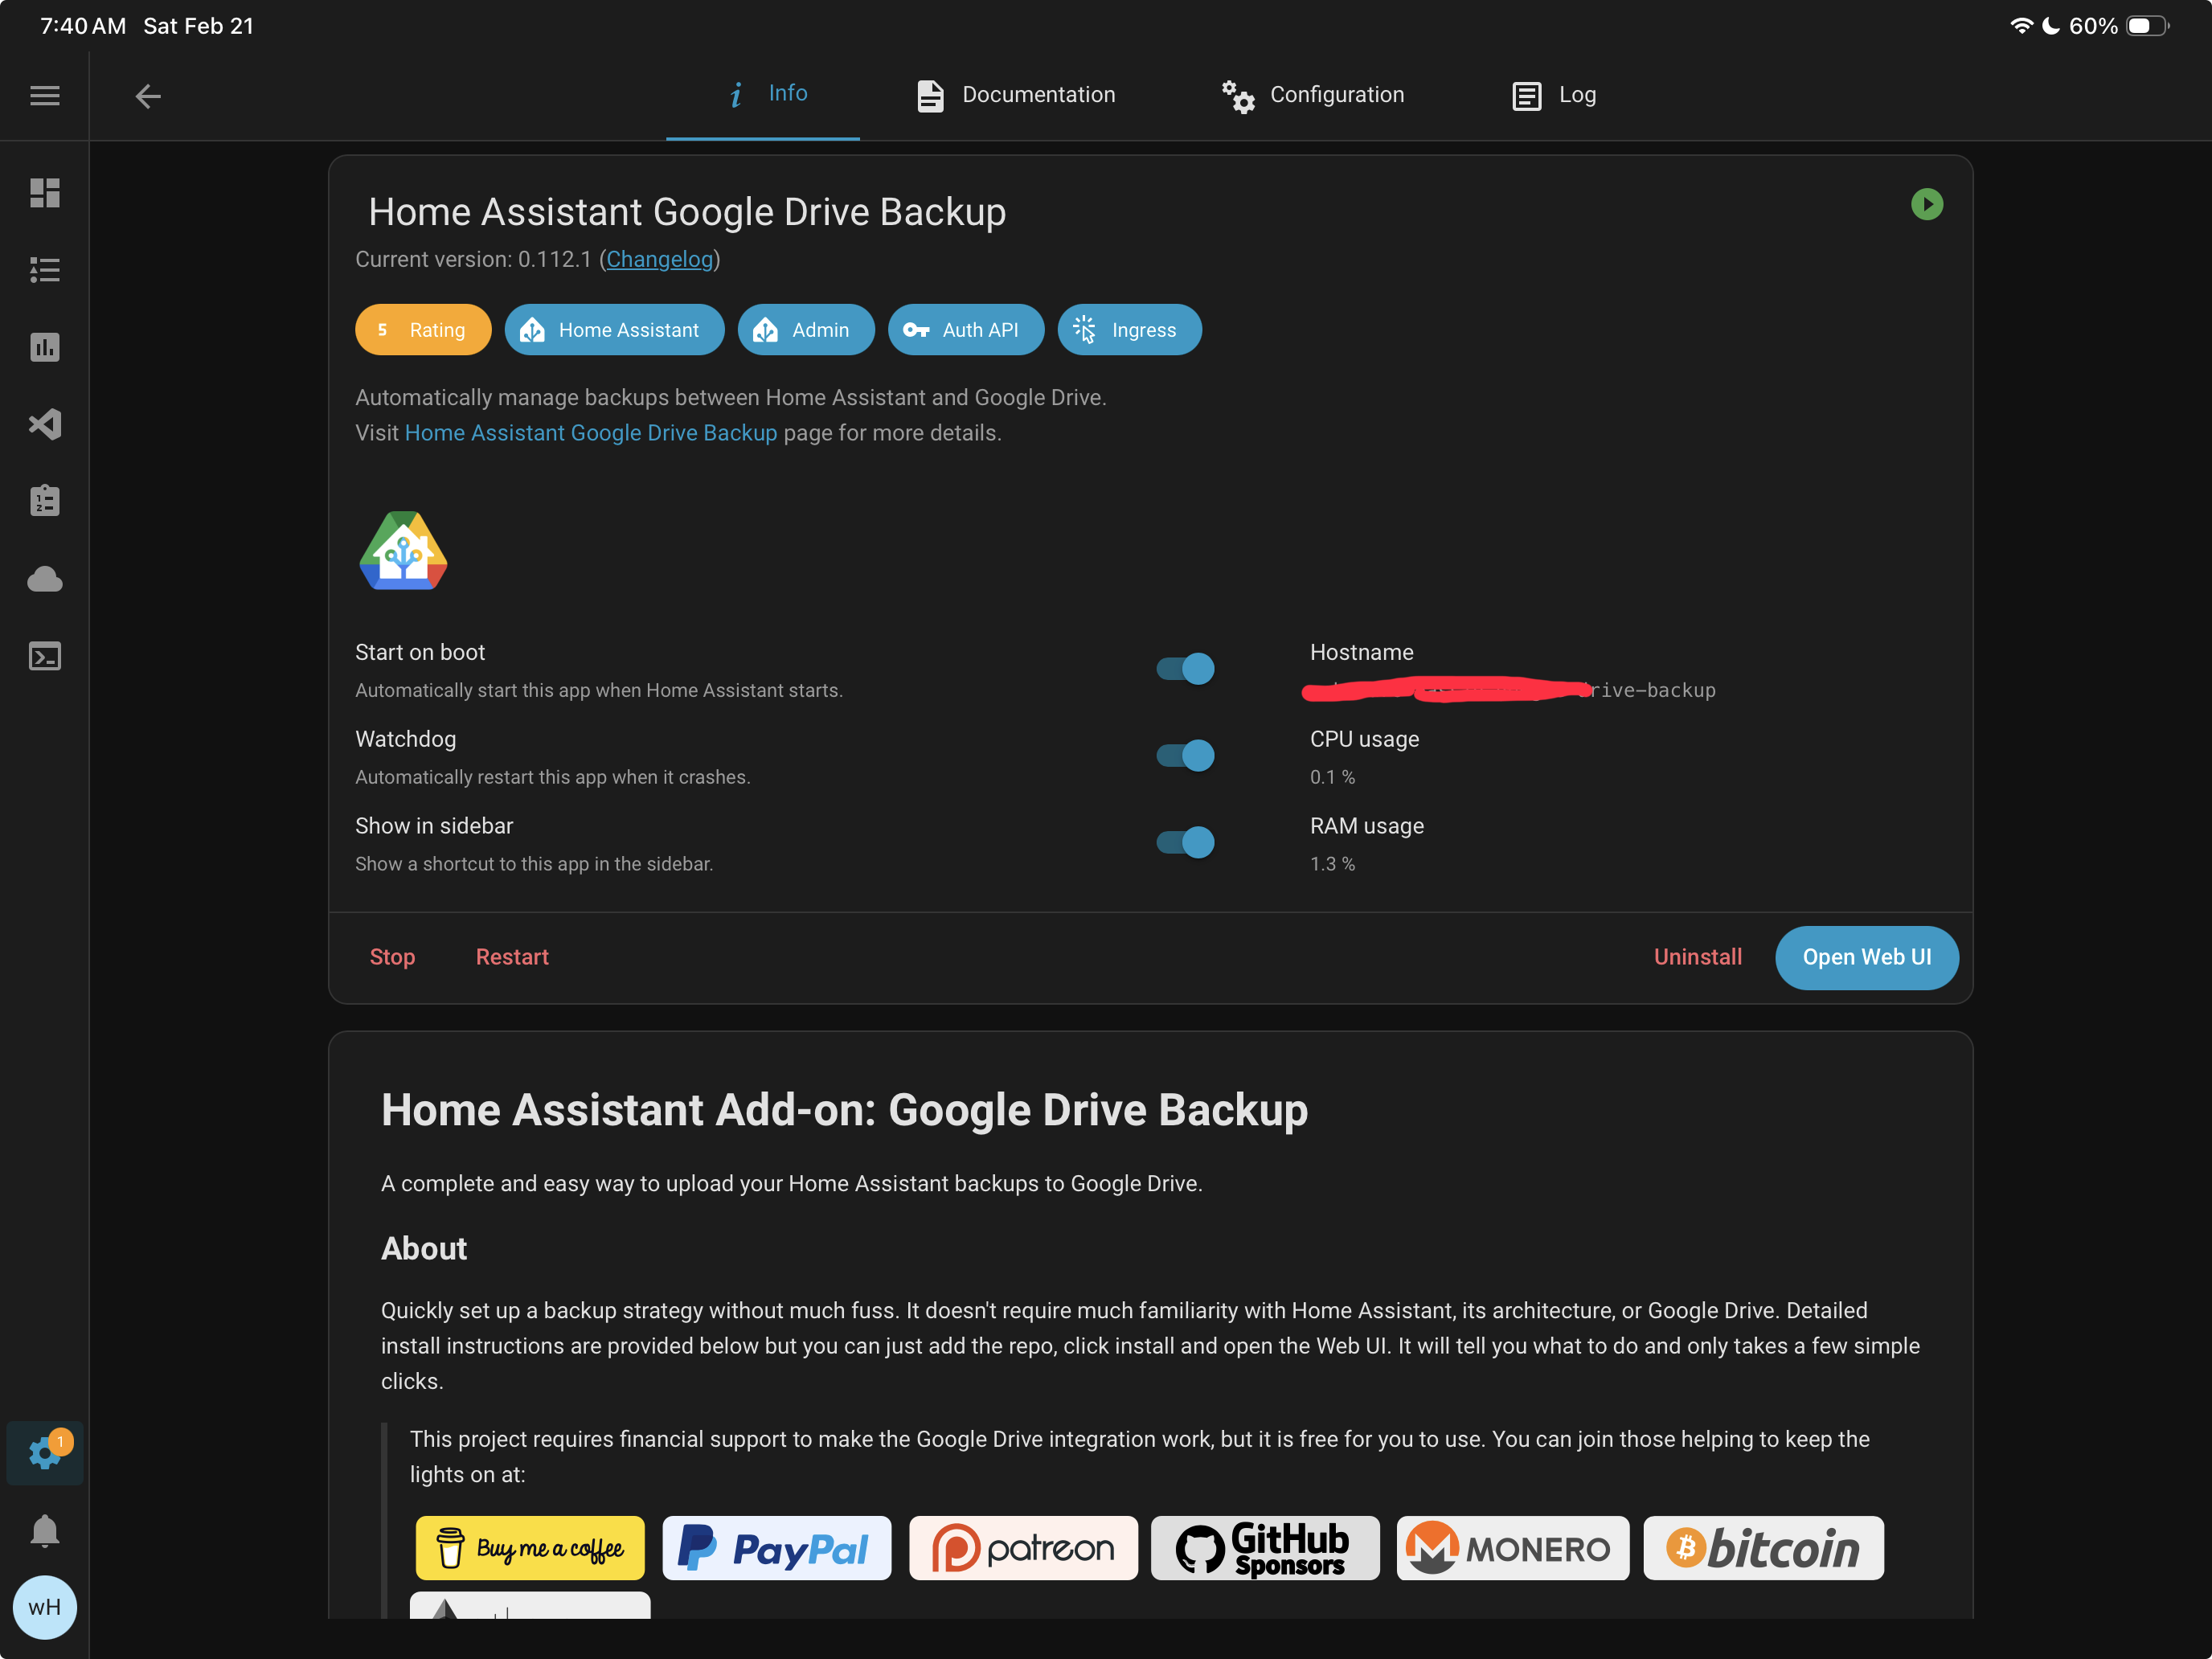Click the wH user profile avatar

[x=44, y=1607]
